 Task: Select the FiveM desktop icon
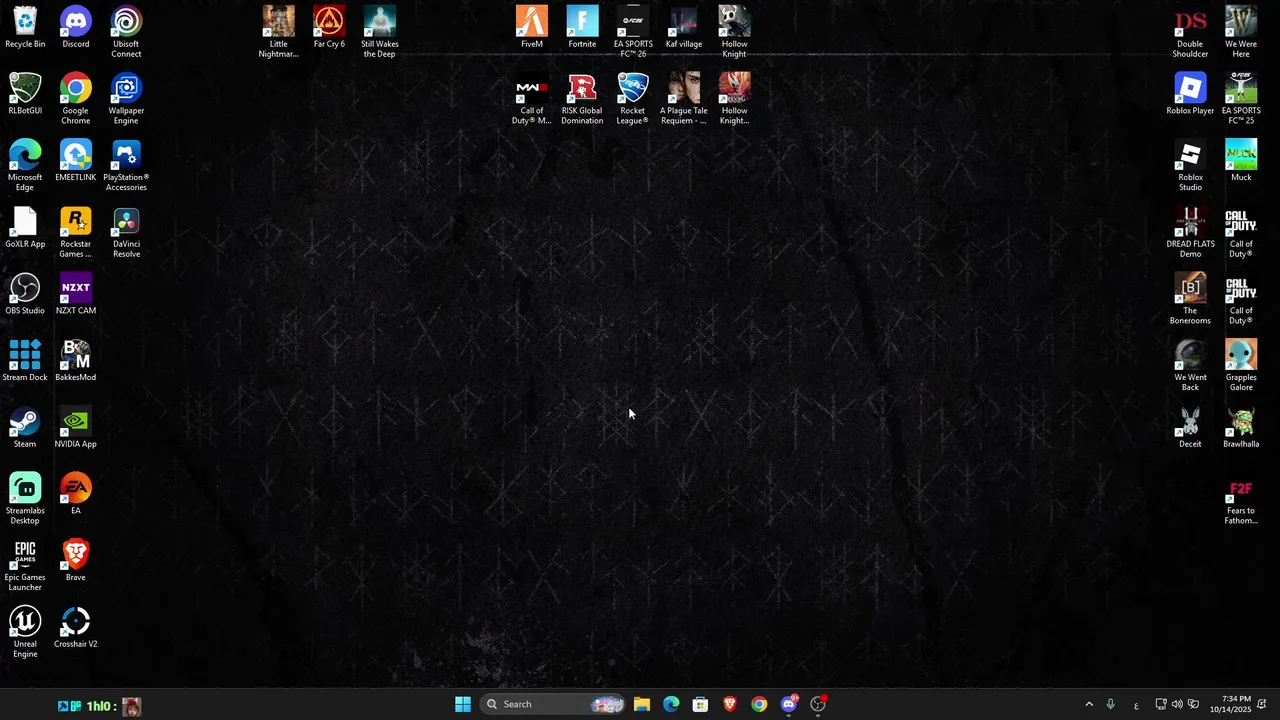pyautogui.click(x=531, y=28)
